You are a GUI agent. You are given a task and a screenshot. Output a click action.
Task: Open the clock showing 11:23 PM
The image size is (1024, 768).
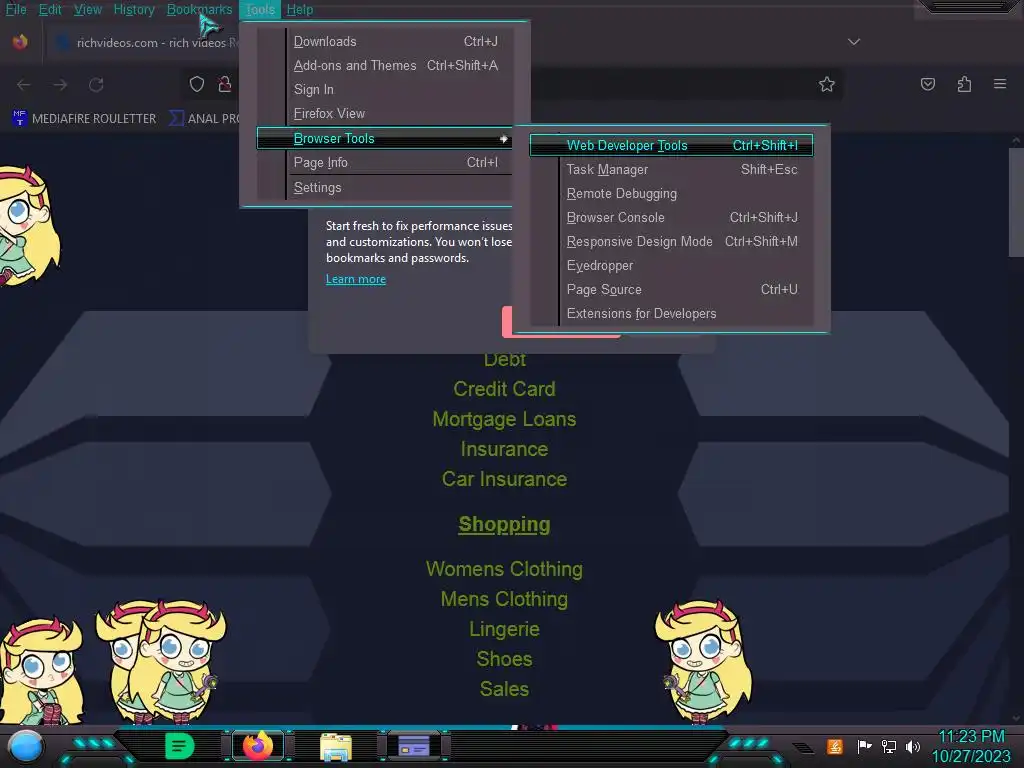coord(971,746)
